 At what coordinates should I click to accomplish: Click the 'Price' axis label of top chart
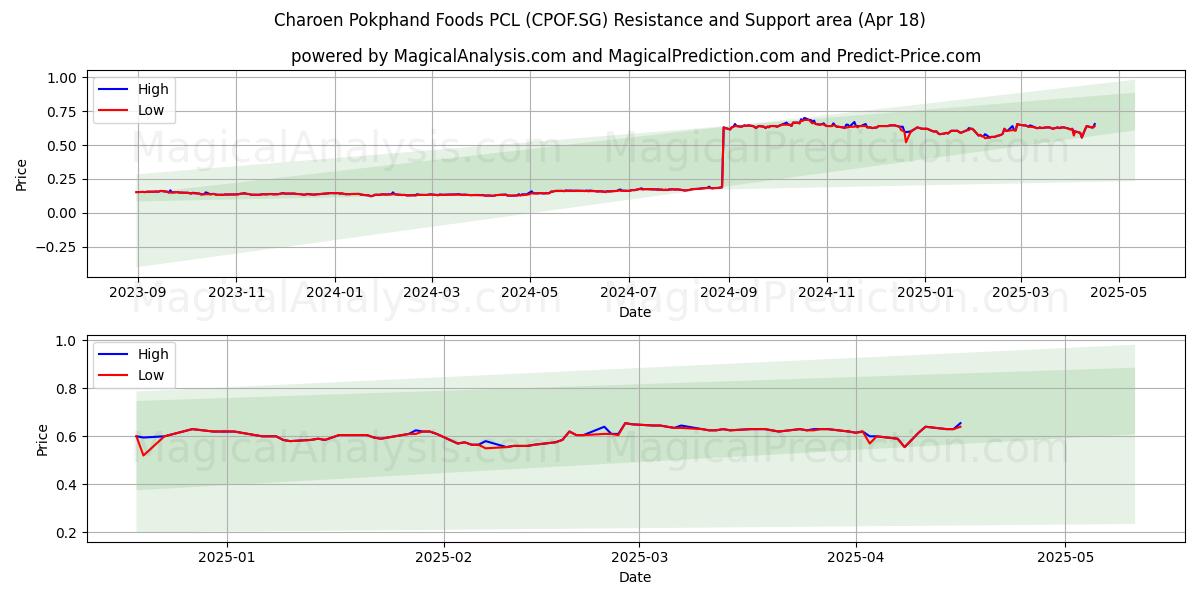point(22,174)
